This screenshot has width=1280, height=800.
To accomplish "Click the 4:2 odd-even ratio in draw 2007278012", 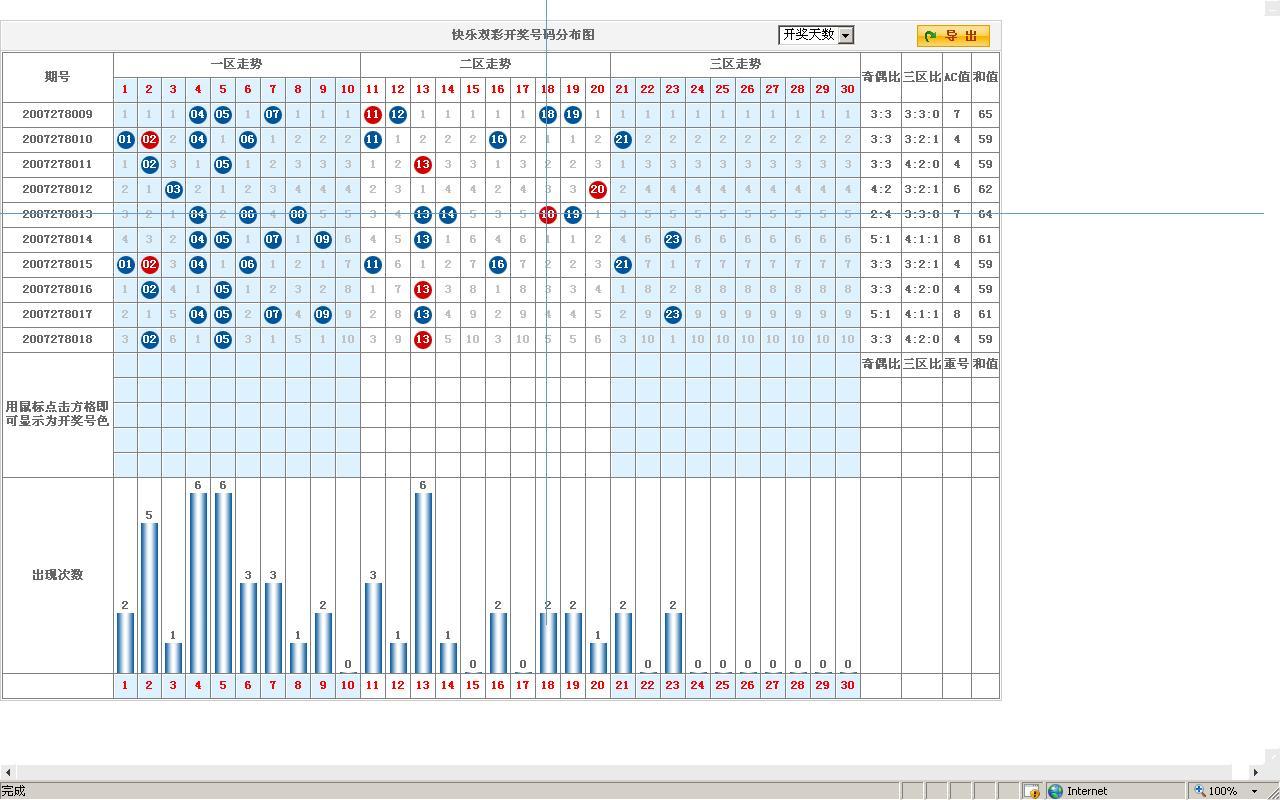I will tap(881, 190).
